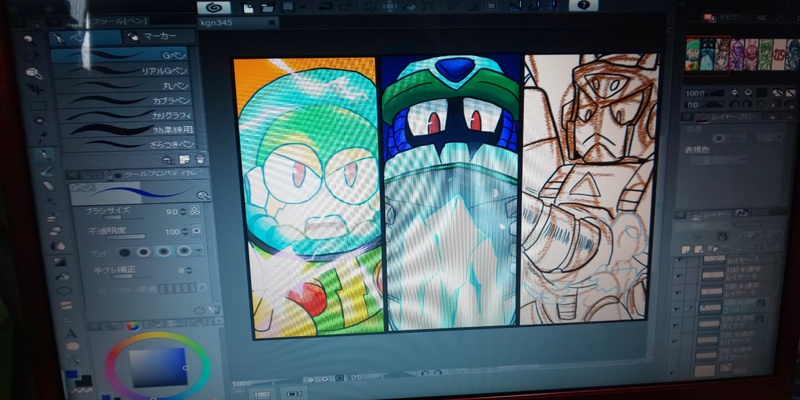The image size is (800, 400).
Task: Pick a hue on the color wheel ring
Action: tap(158, 335)
